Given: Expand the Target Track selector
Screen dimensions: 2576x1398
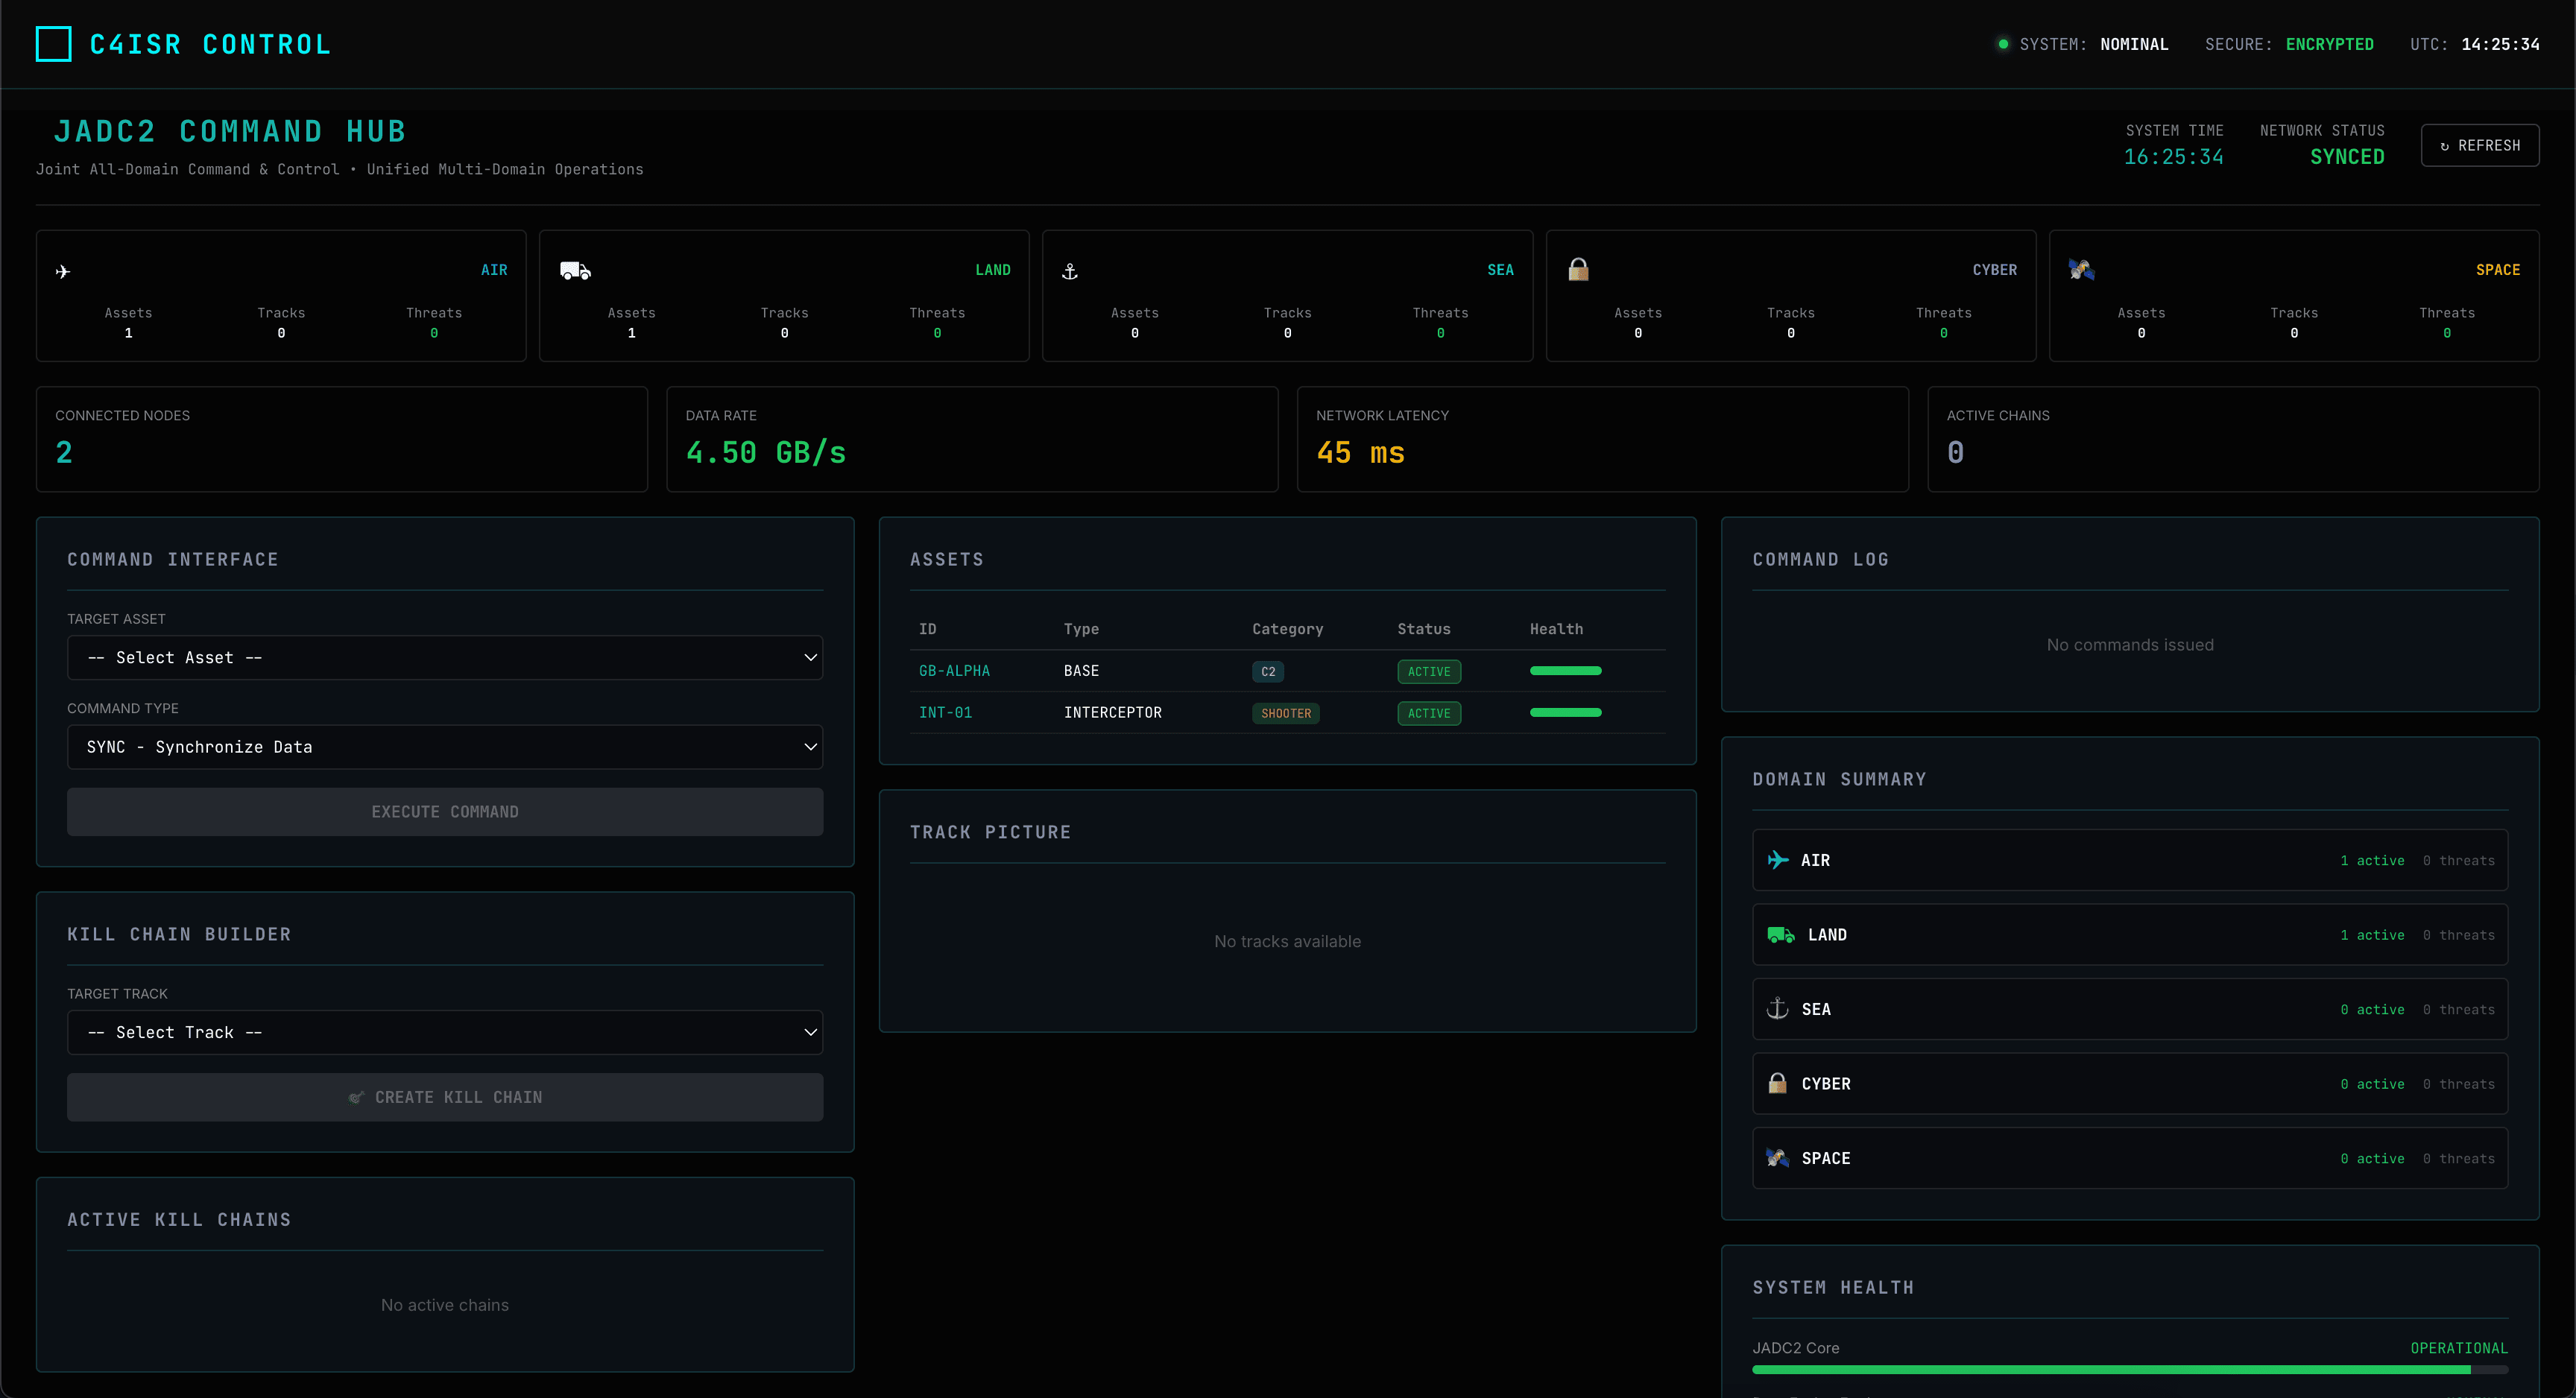Looking at the screenshot, I should tap(445, 1031).
